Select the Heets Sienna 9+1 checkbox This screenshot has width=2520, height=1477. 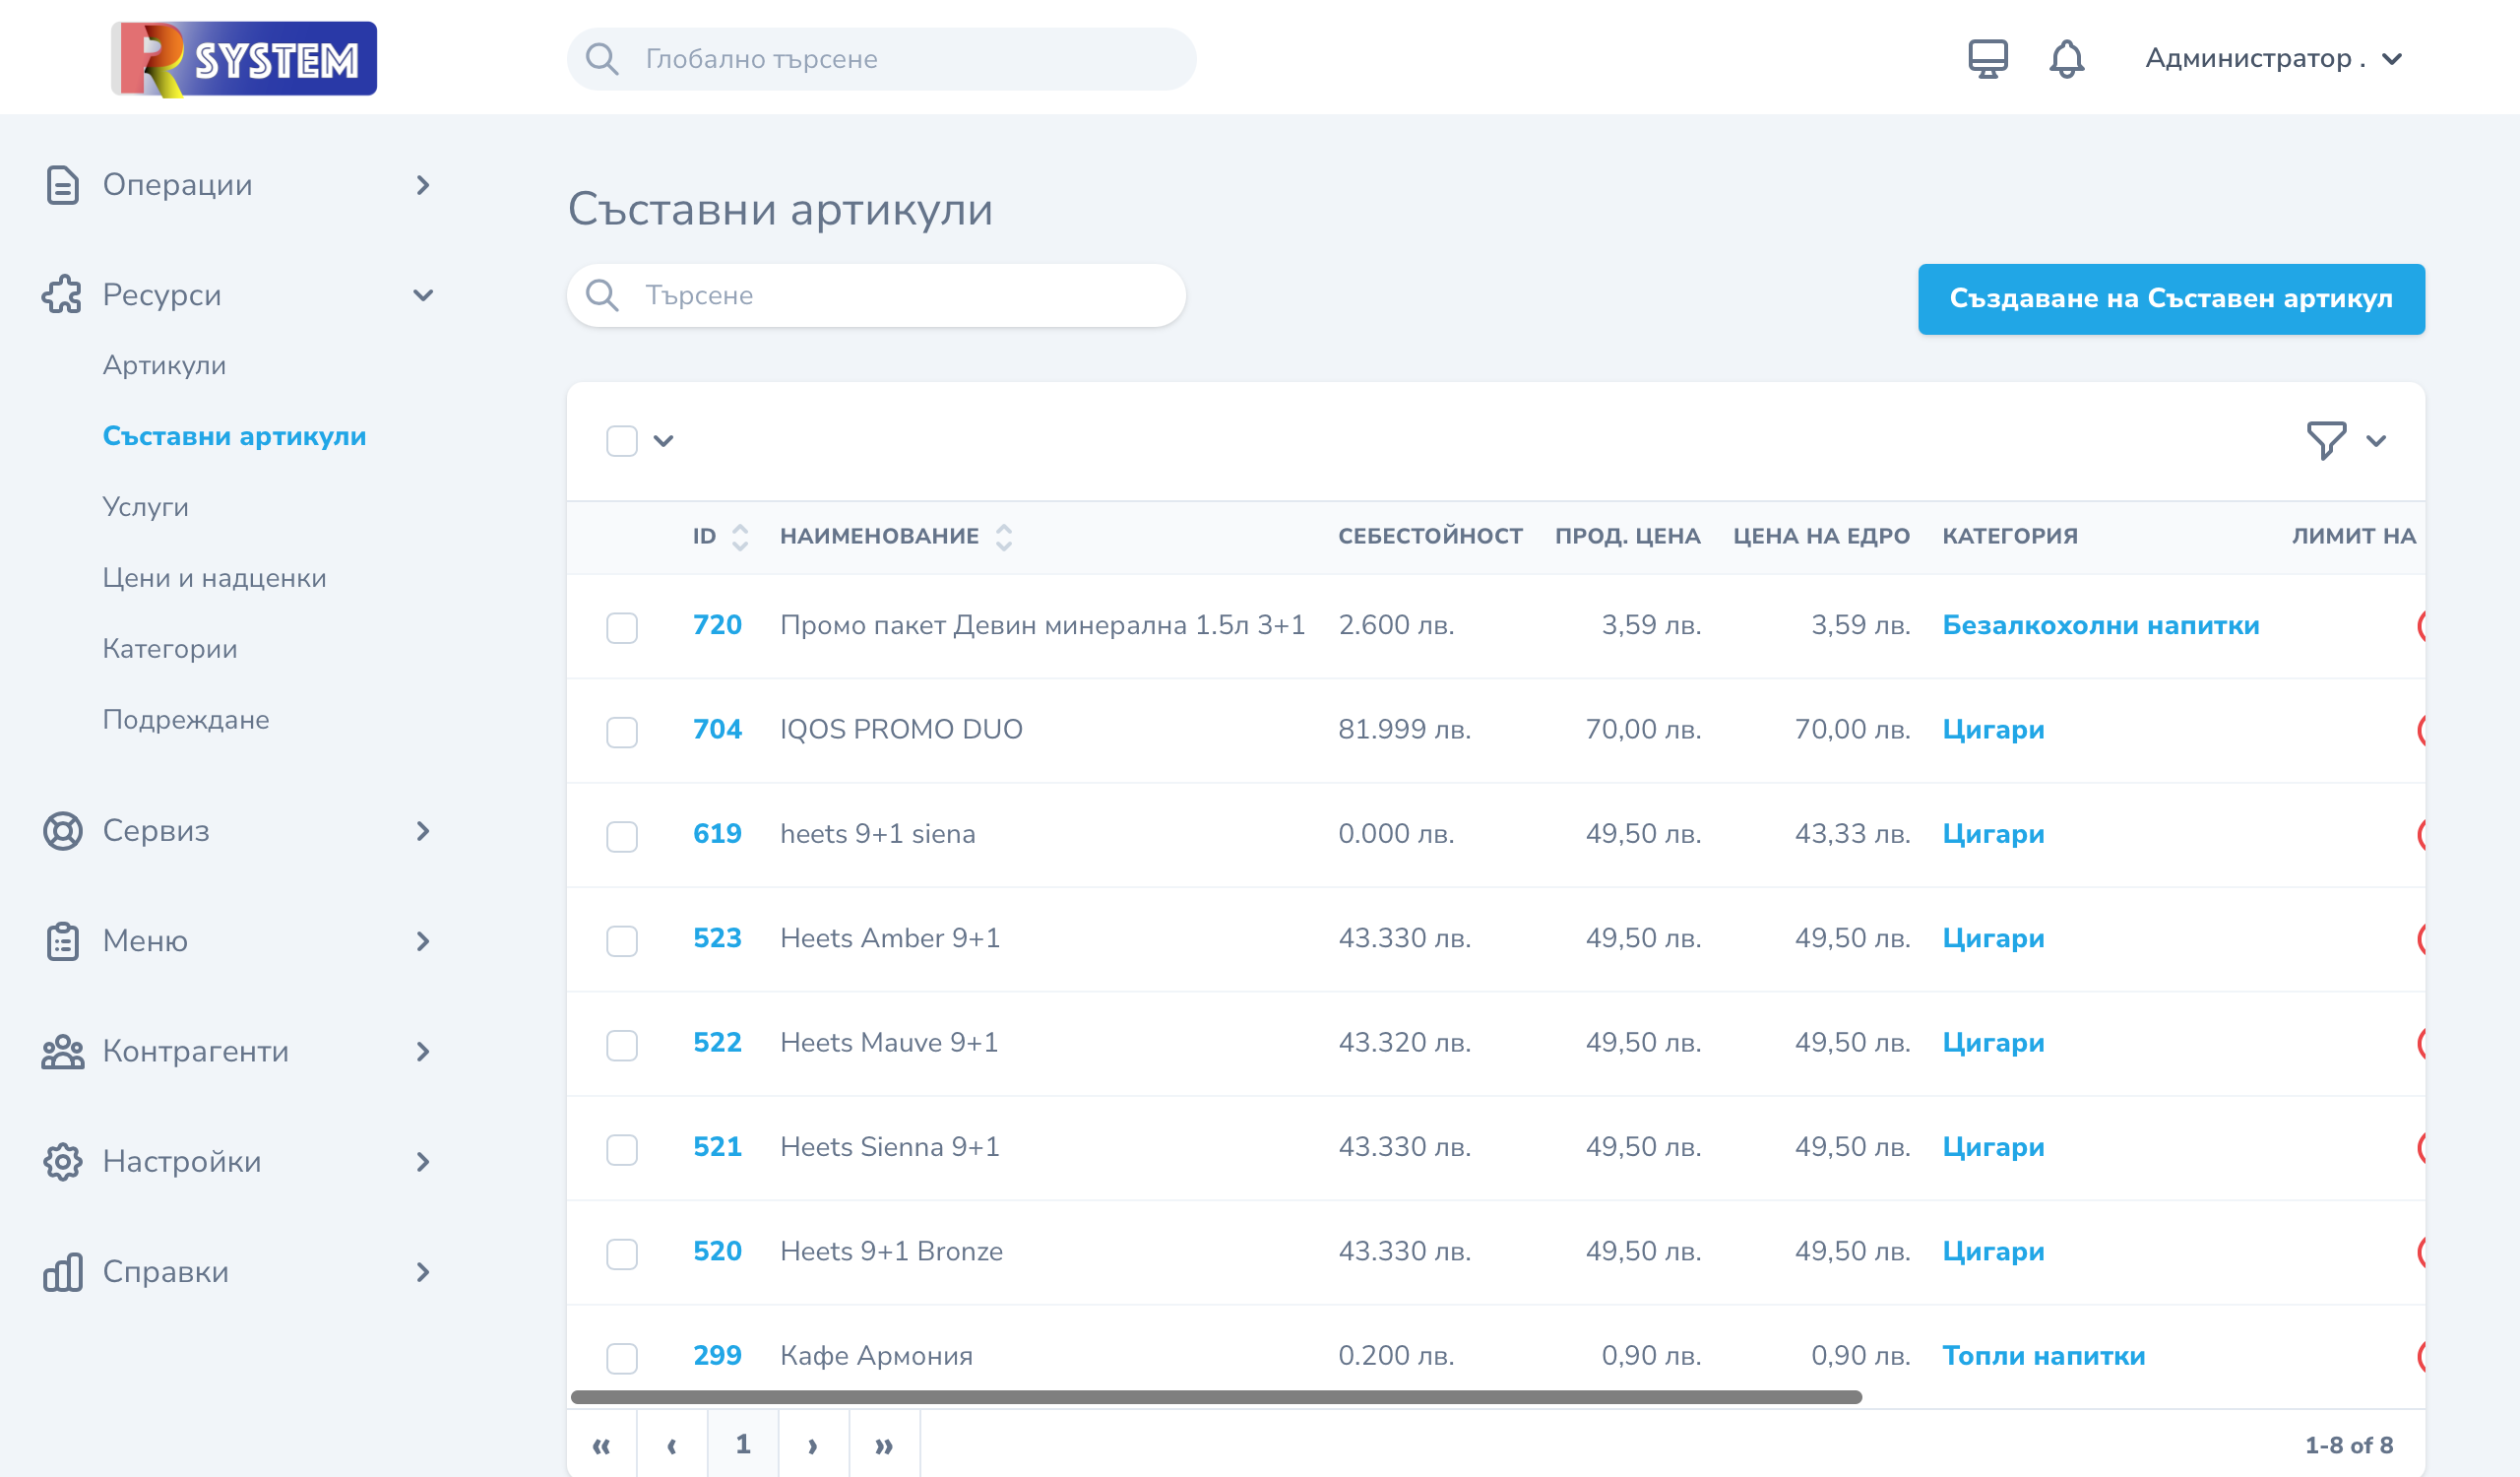621,1149
